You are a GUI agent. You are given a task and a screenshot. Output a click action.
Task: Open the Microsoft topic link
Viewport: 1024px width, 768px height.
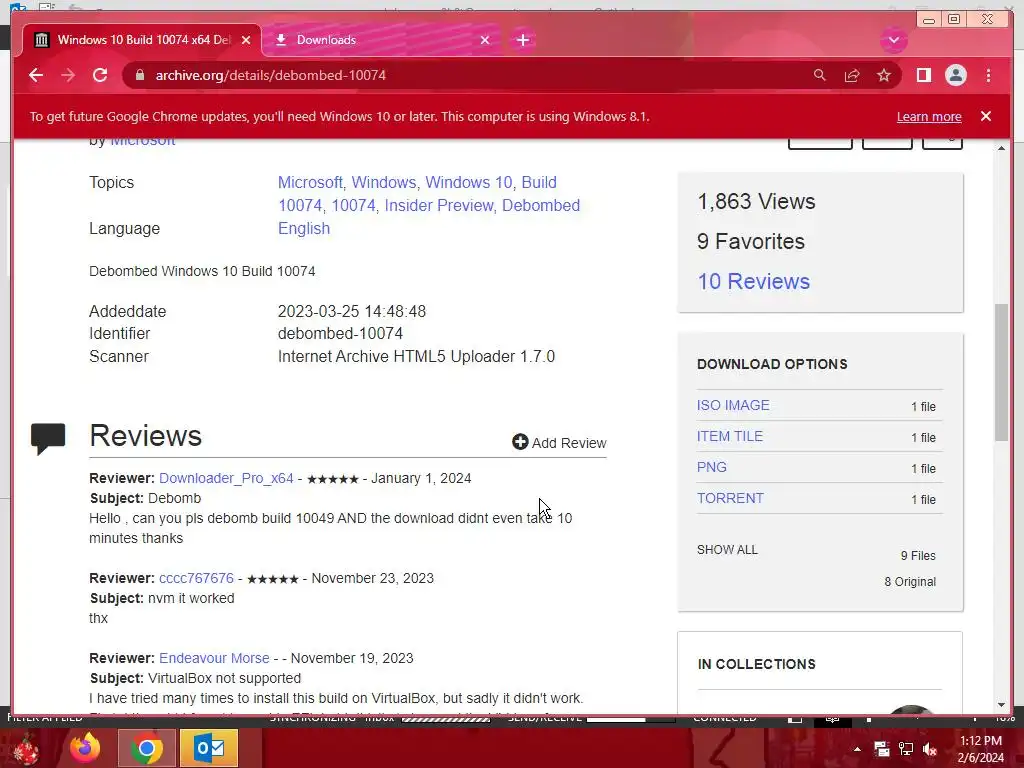point(310,182)
